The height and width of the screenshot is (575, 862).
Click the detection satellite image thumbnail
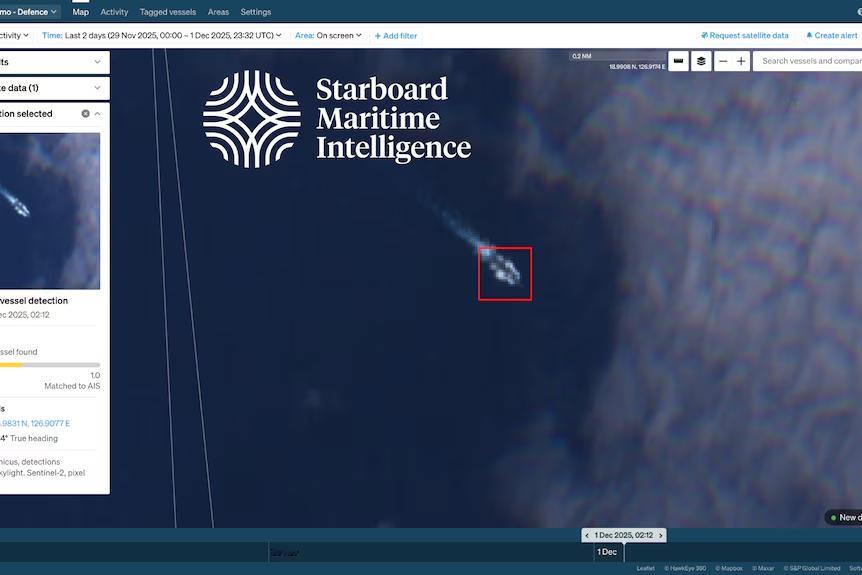pos(50,211)
